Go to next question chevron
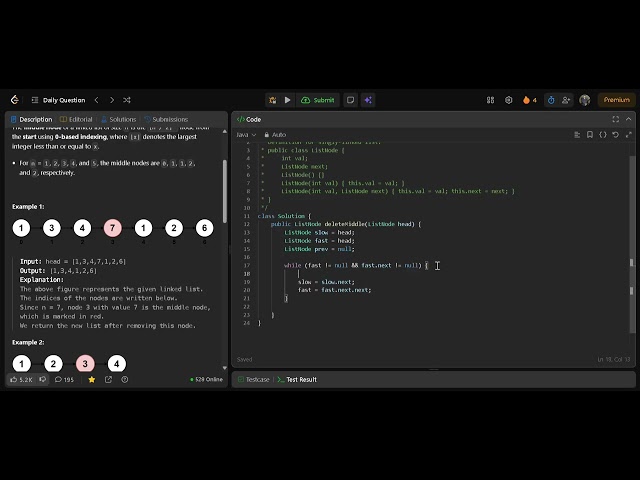The height and width of the screenshot is (480, 640). pos(112,100)
